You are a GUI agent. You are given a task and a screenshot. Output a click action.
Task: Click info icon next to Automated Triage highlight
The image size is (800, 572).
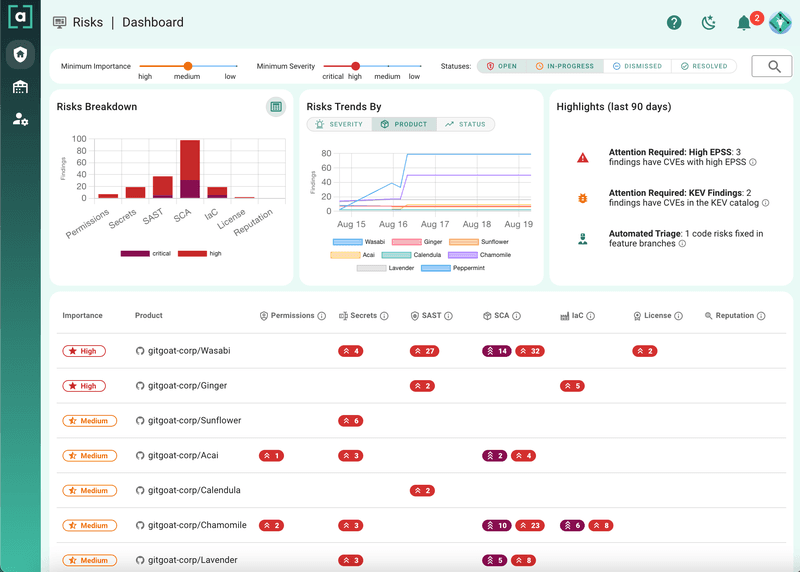click(682, 244)
